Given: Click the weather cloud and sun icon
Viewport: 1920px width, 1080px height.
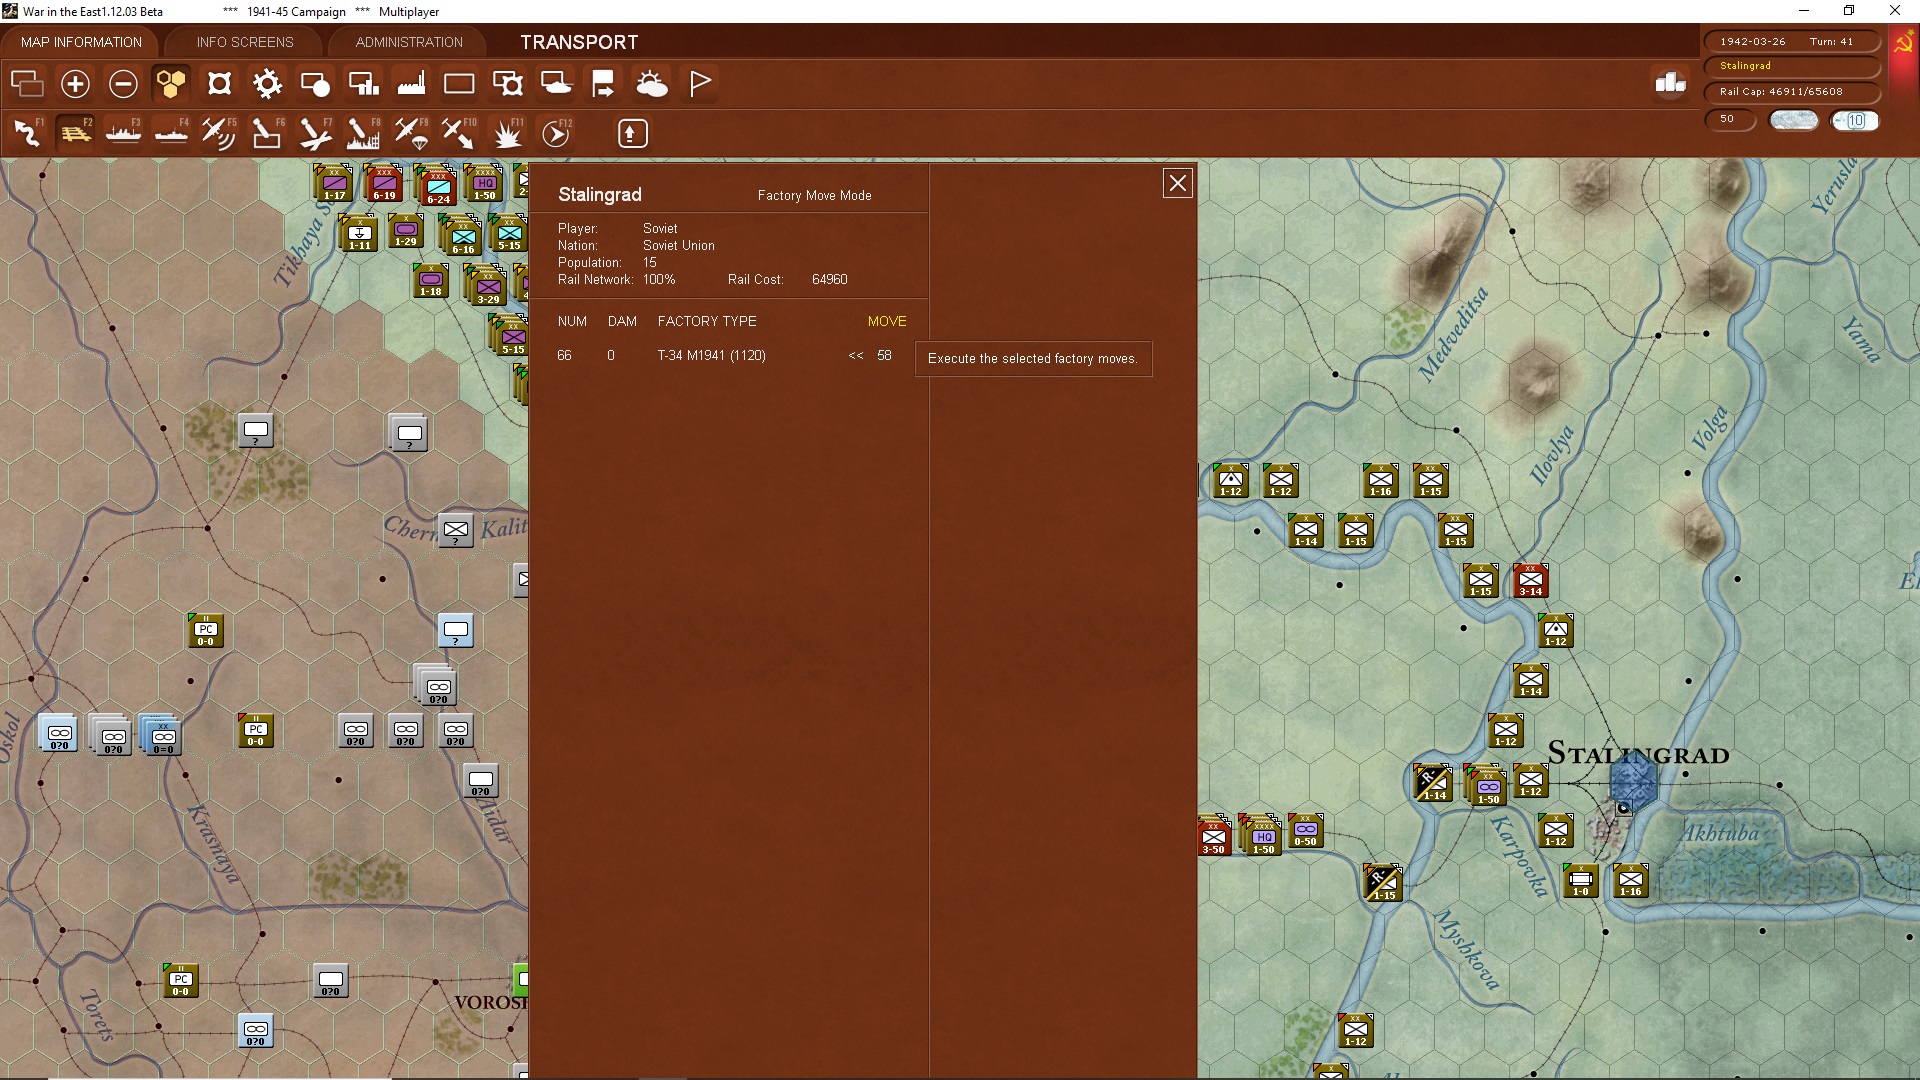Looking at the screenshot, I should coord(651,84).
